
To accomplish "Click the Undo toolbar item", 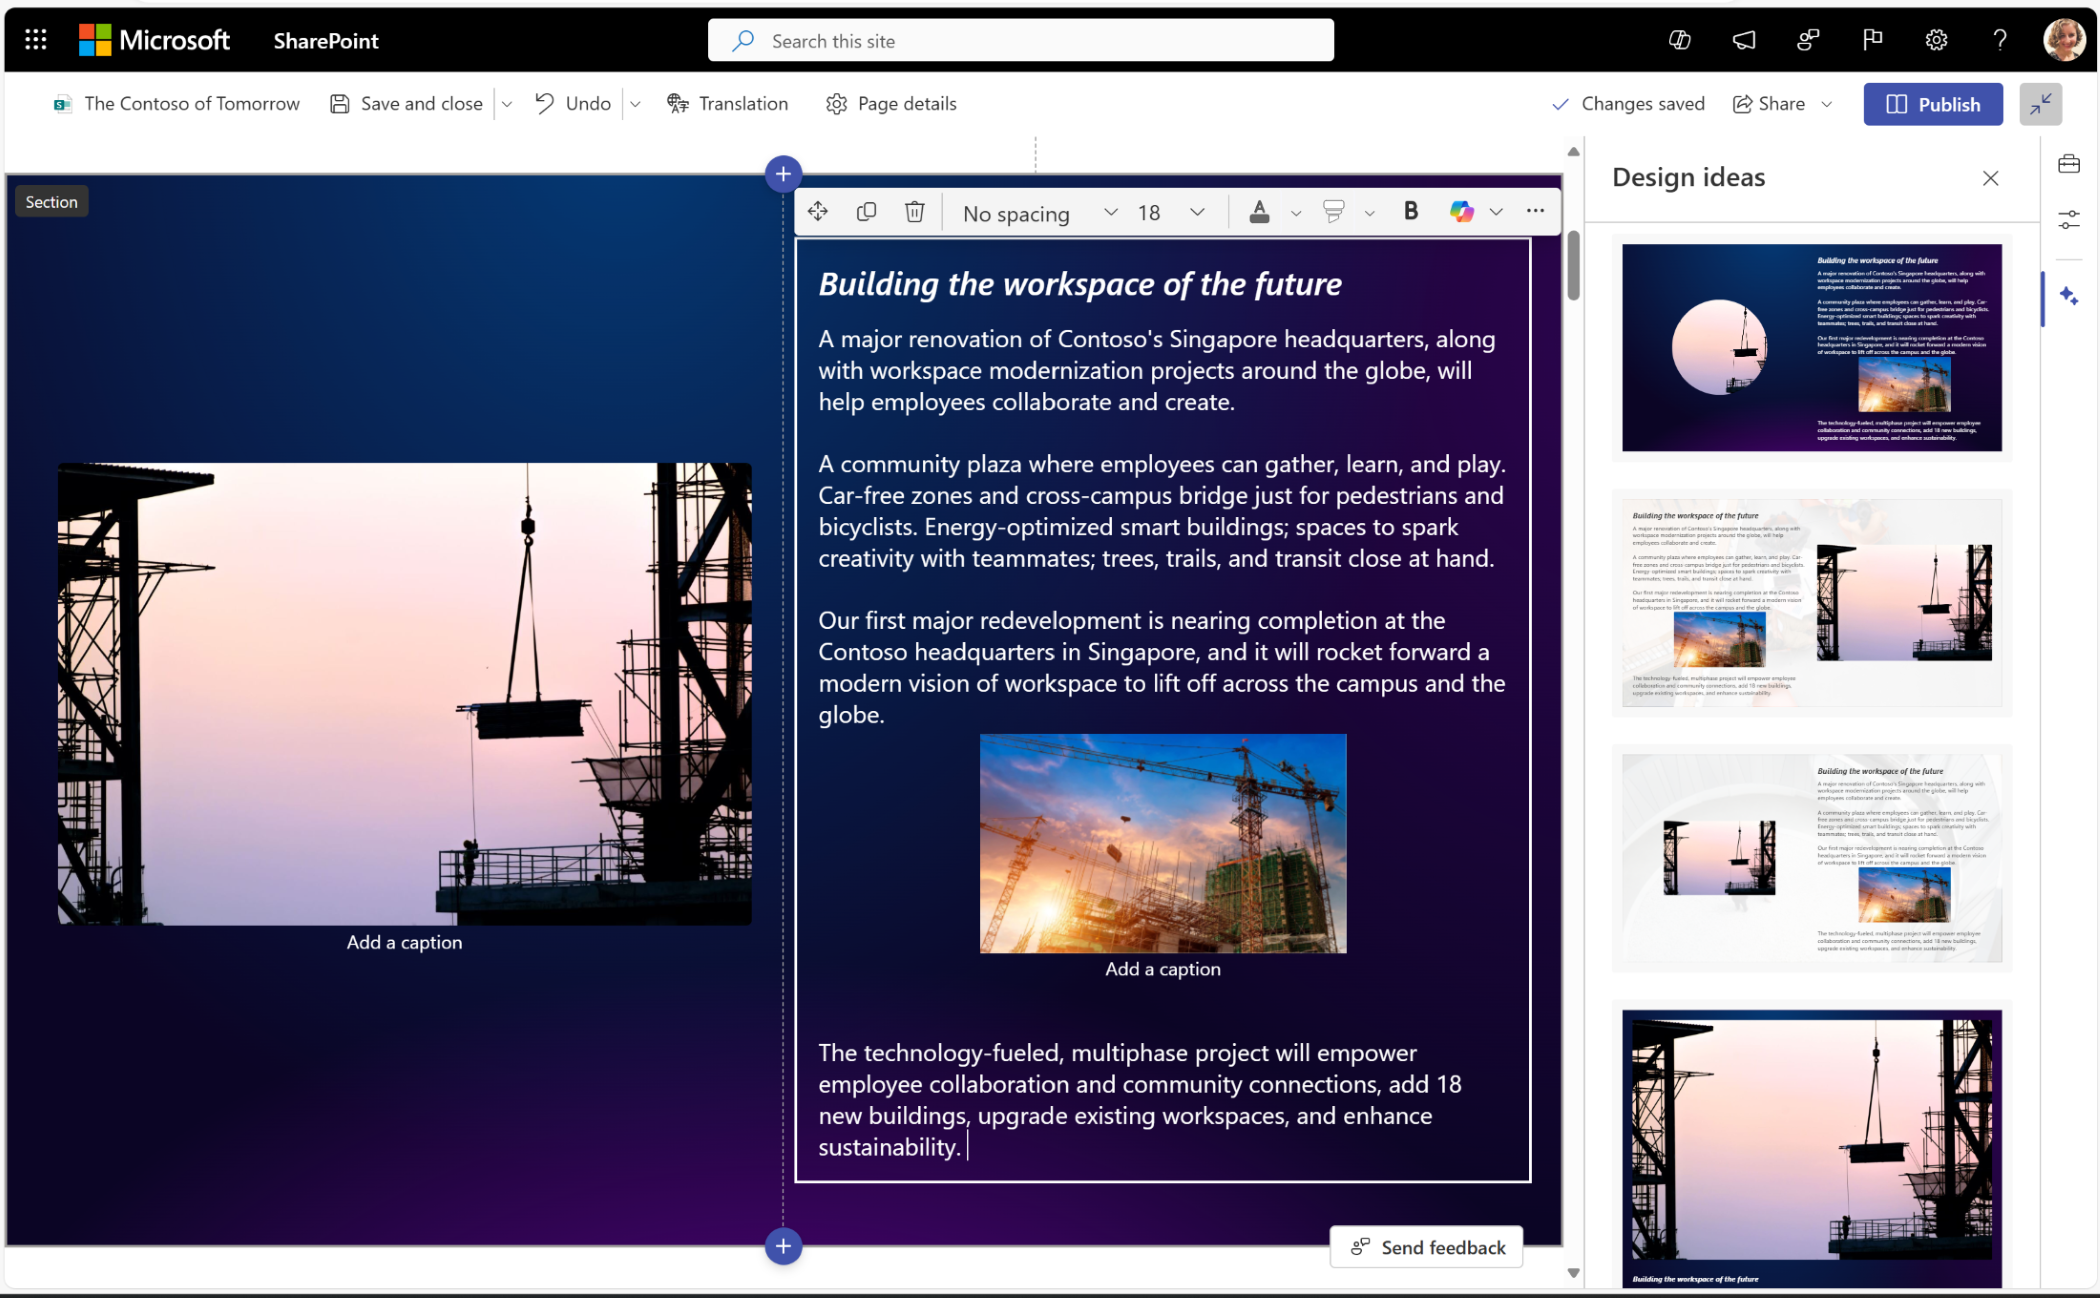I will pos(576,104).
